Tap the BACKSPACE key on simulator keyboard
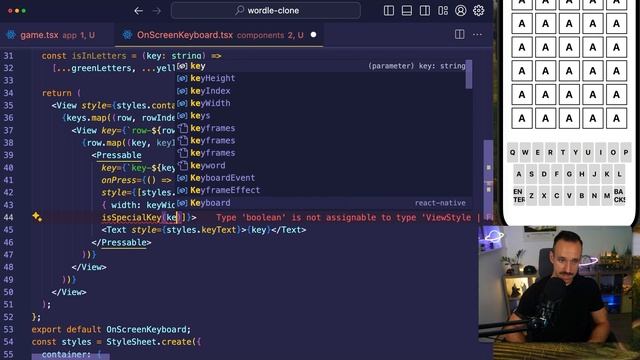The height and width of the screenshot is (360, 640). tap(619, 196)
